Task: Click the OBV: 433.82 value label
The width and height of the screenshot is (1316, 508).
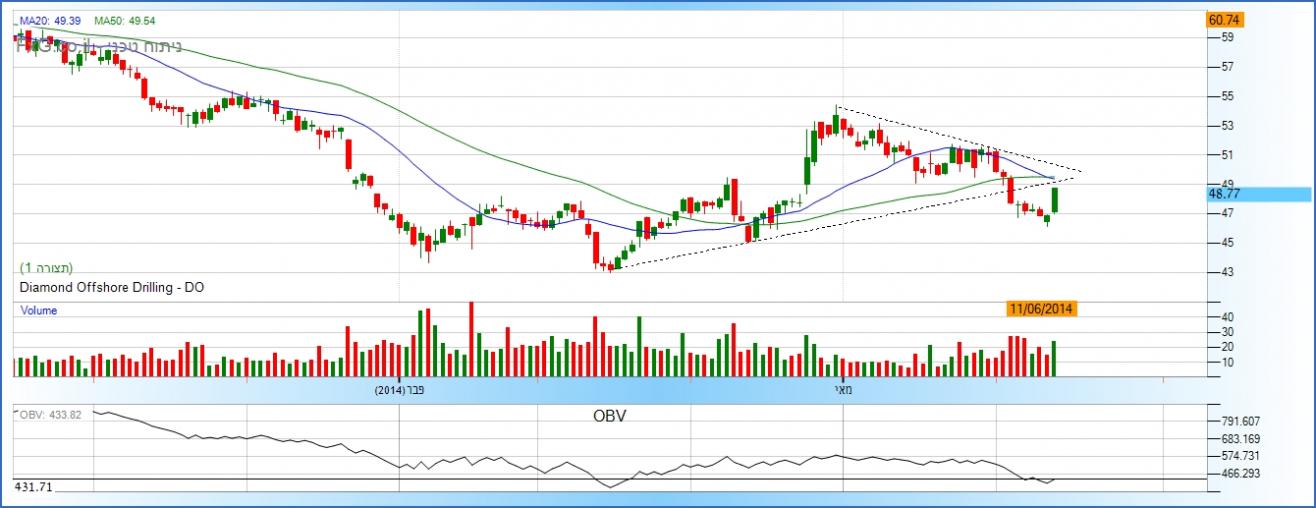Action: (47, 415)
